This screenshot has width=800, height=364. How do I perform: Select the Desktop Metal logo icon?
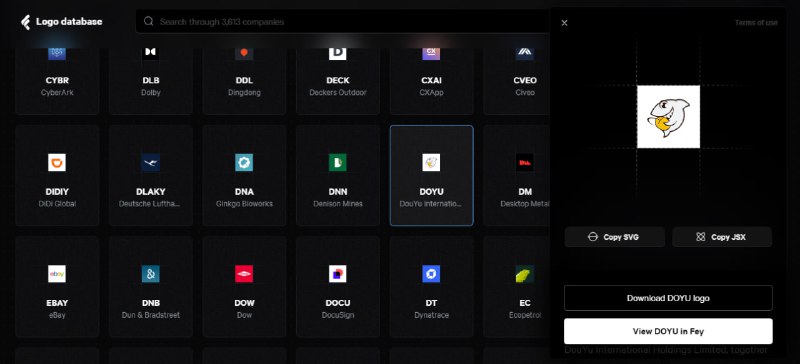(524, 162)
